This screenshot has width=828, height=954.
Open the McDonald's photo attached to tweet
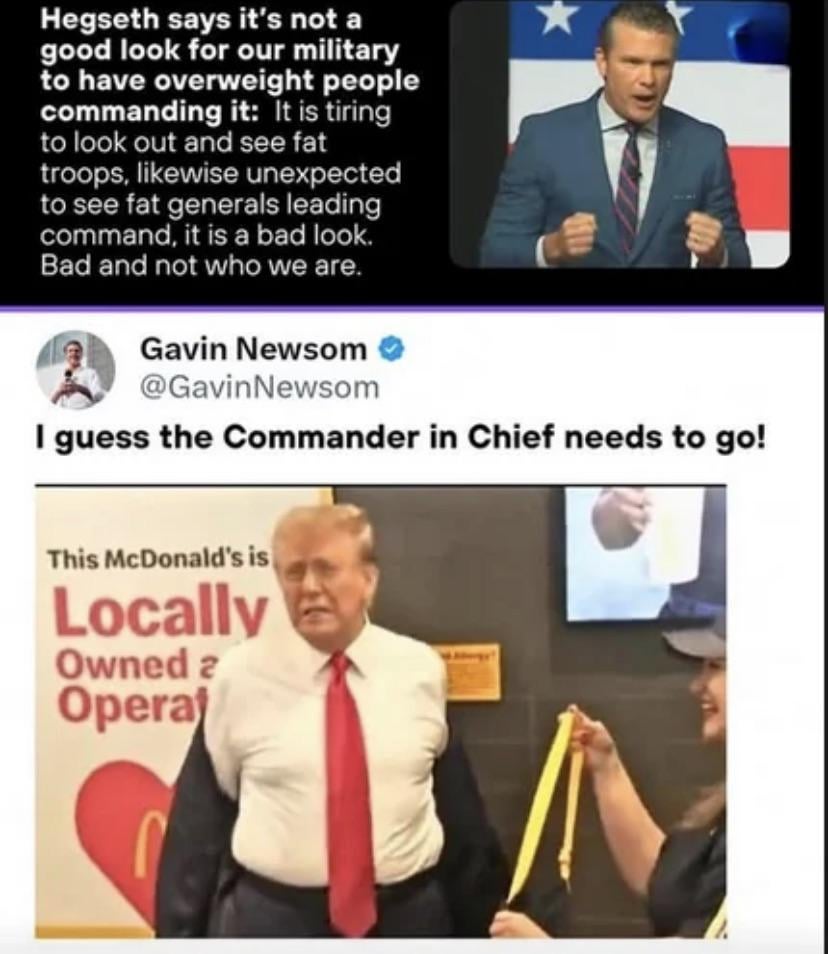coord(381,712)
